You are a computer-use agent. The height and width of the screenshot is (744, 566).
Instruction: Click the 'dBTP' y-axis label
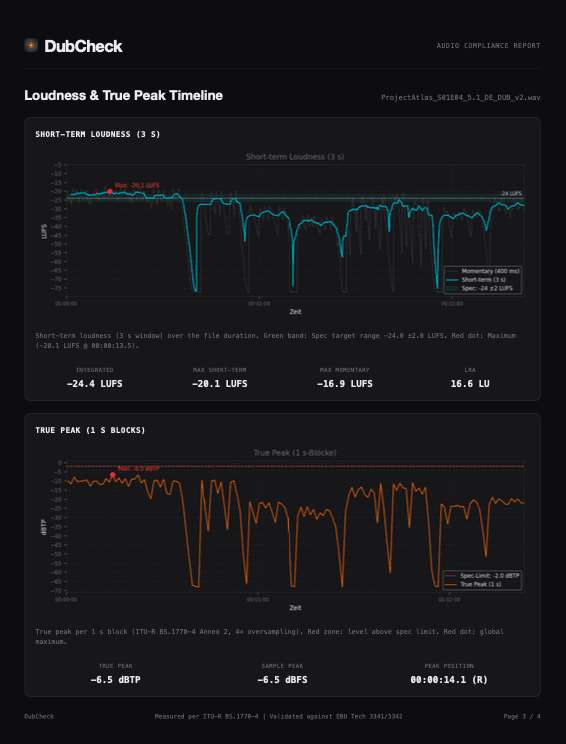point(44,527)
